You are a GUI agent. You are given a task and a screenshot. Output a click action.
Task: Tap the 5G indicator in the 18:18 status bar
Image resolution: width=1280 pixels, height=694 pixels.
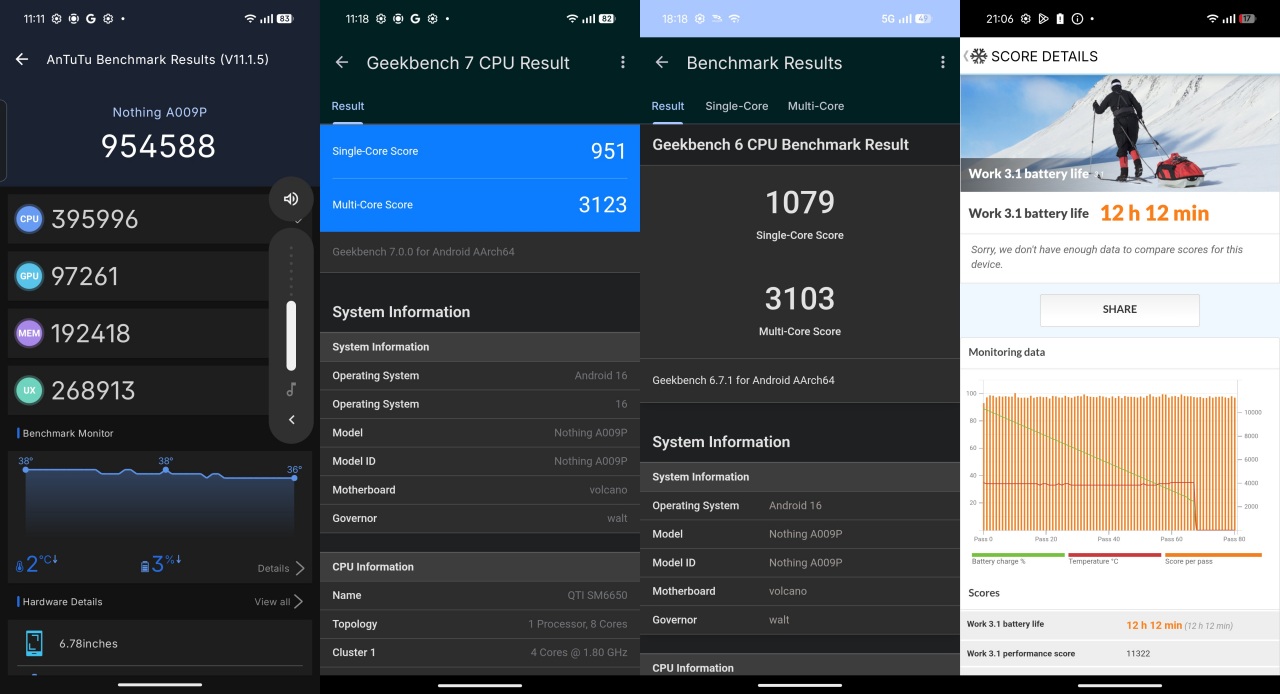(888, 19)
